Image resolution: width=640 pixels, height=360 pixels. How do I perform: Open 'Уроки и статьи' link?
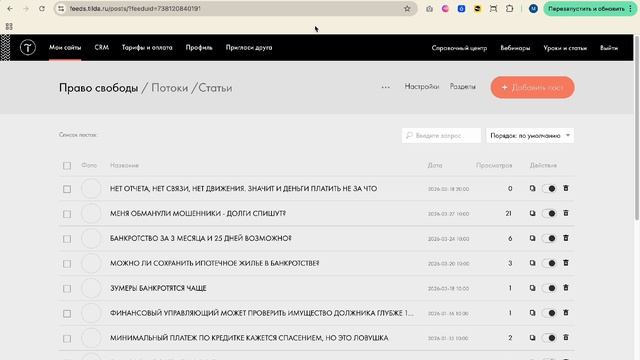[565, 48]
